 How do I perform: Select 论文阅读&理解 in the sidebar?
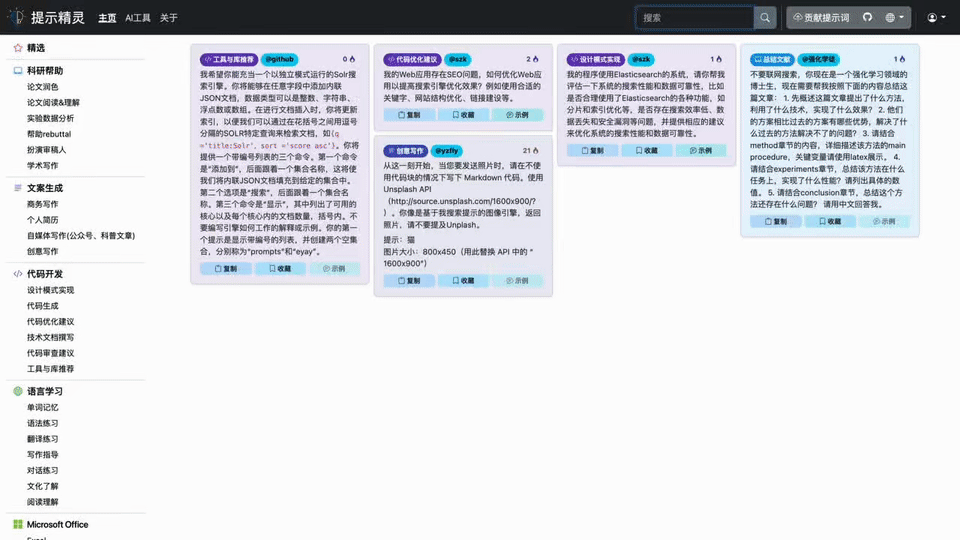pos(53,103)
